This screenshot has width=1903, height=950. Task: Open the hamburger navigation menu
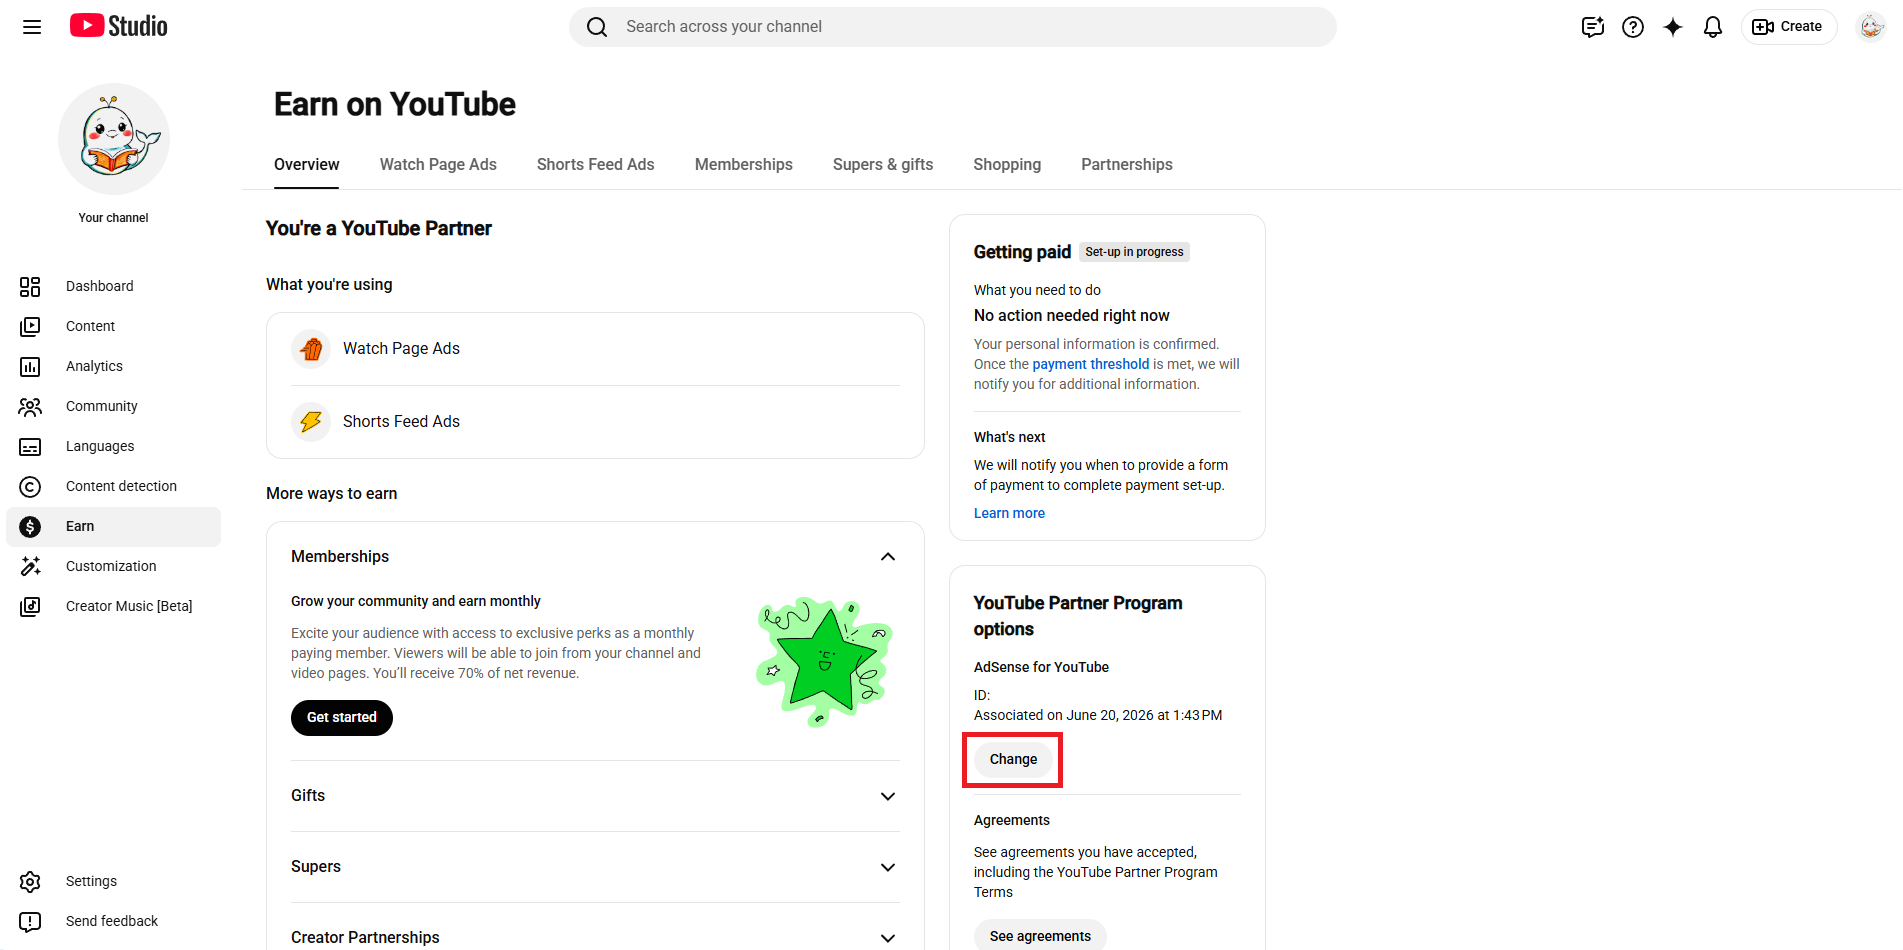click(x=32, y=27)
